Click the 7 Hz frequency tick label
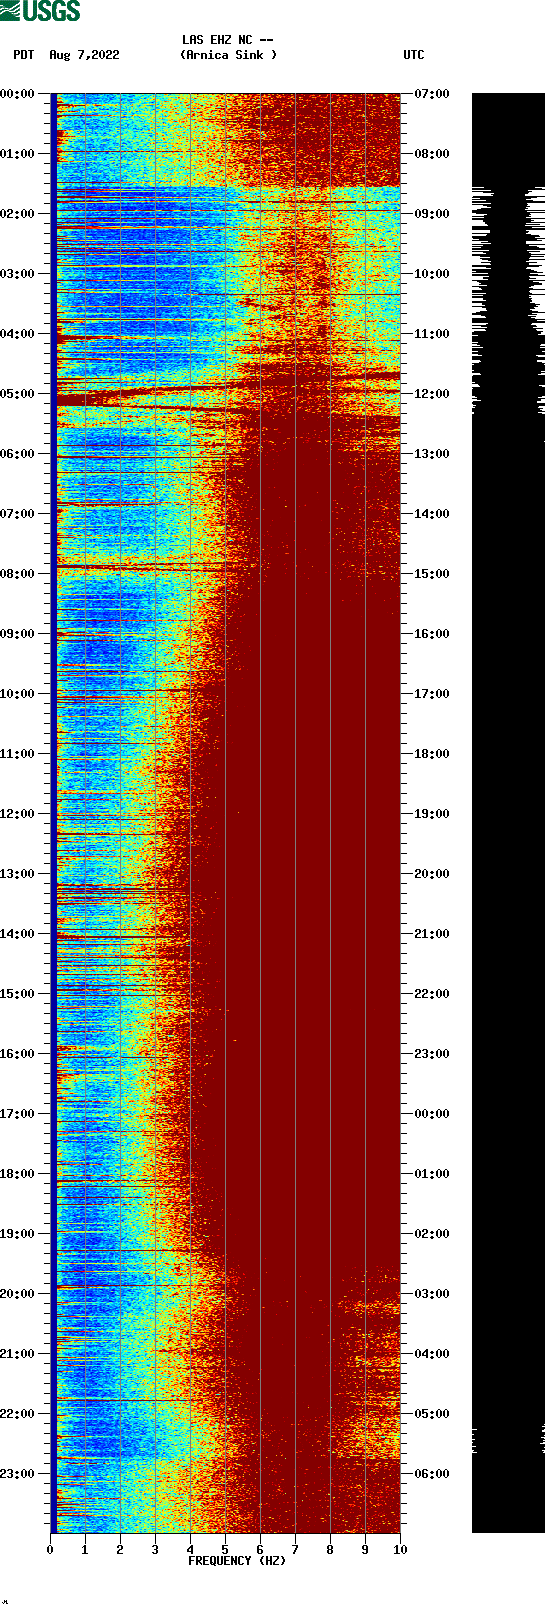The height and width of the screenshot is (1613, 552). click(x=295, y=1550)
